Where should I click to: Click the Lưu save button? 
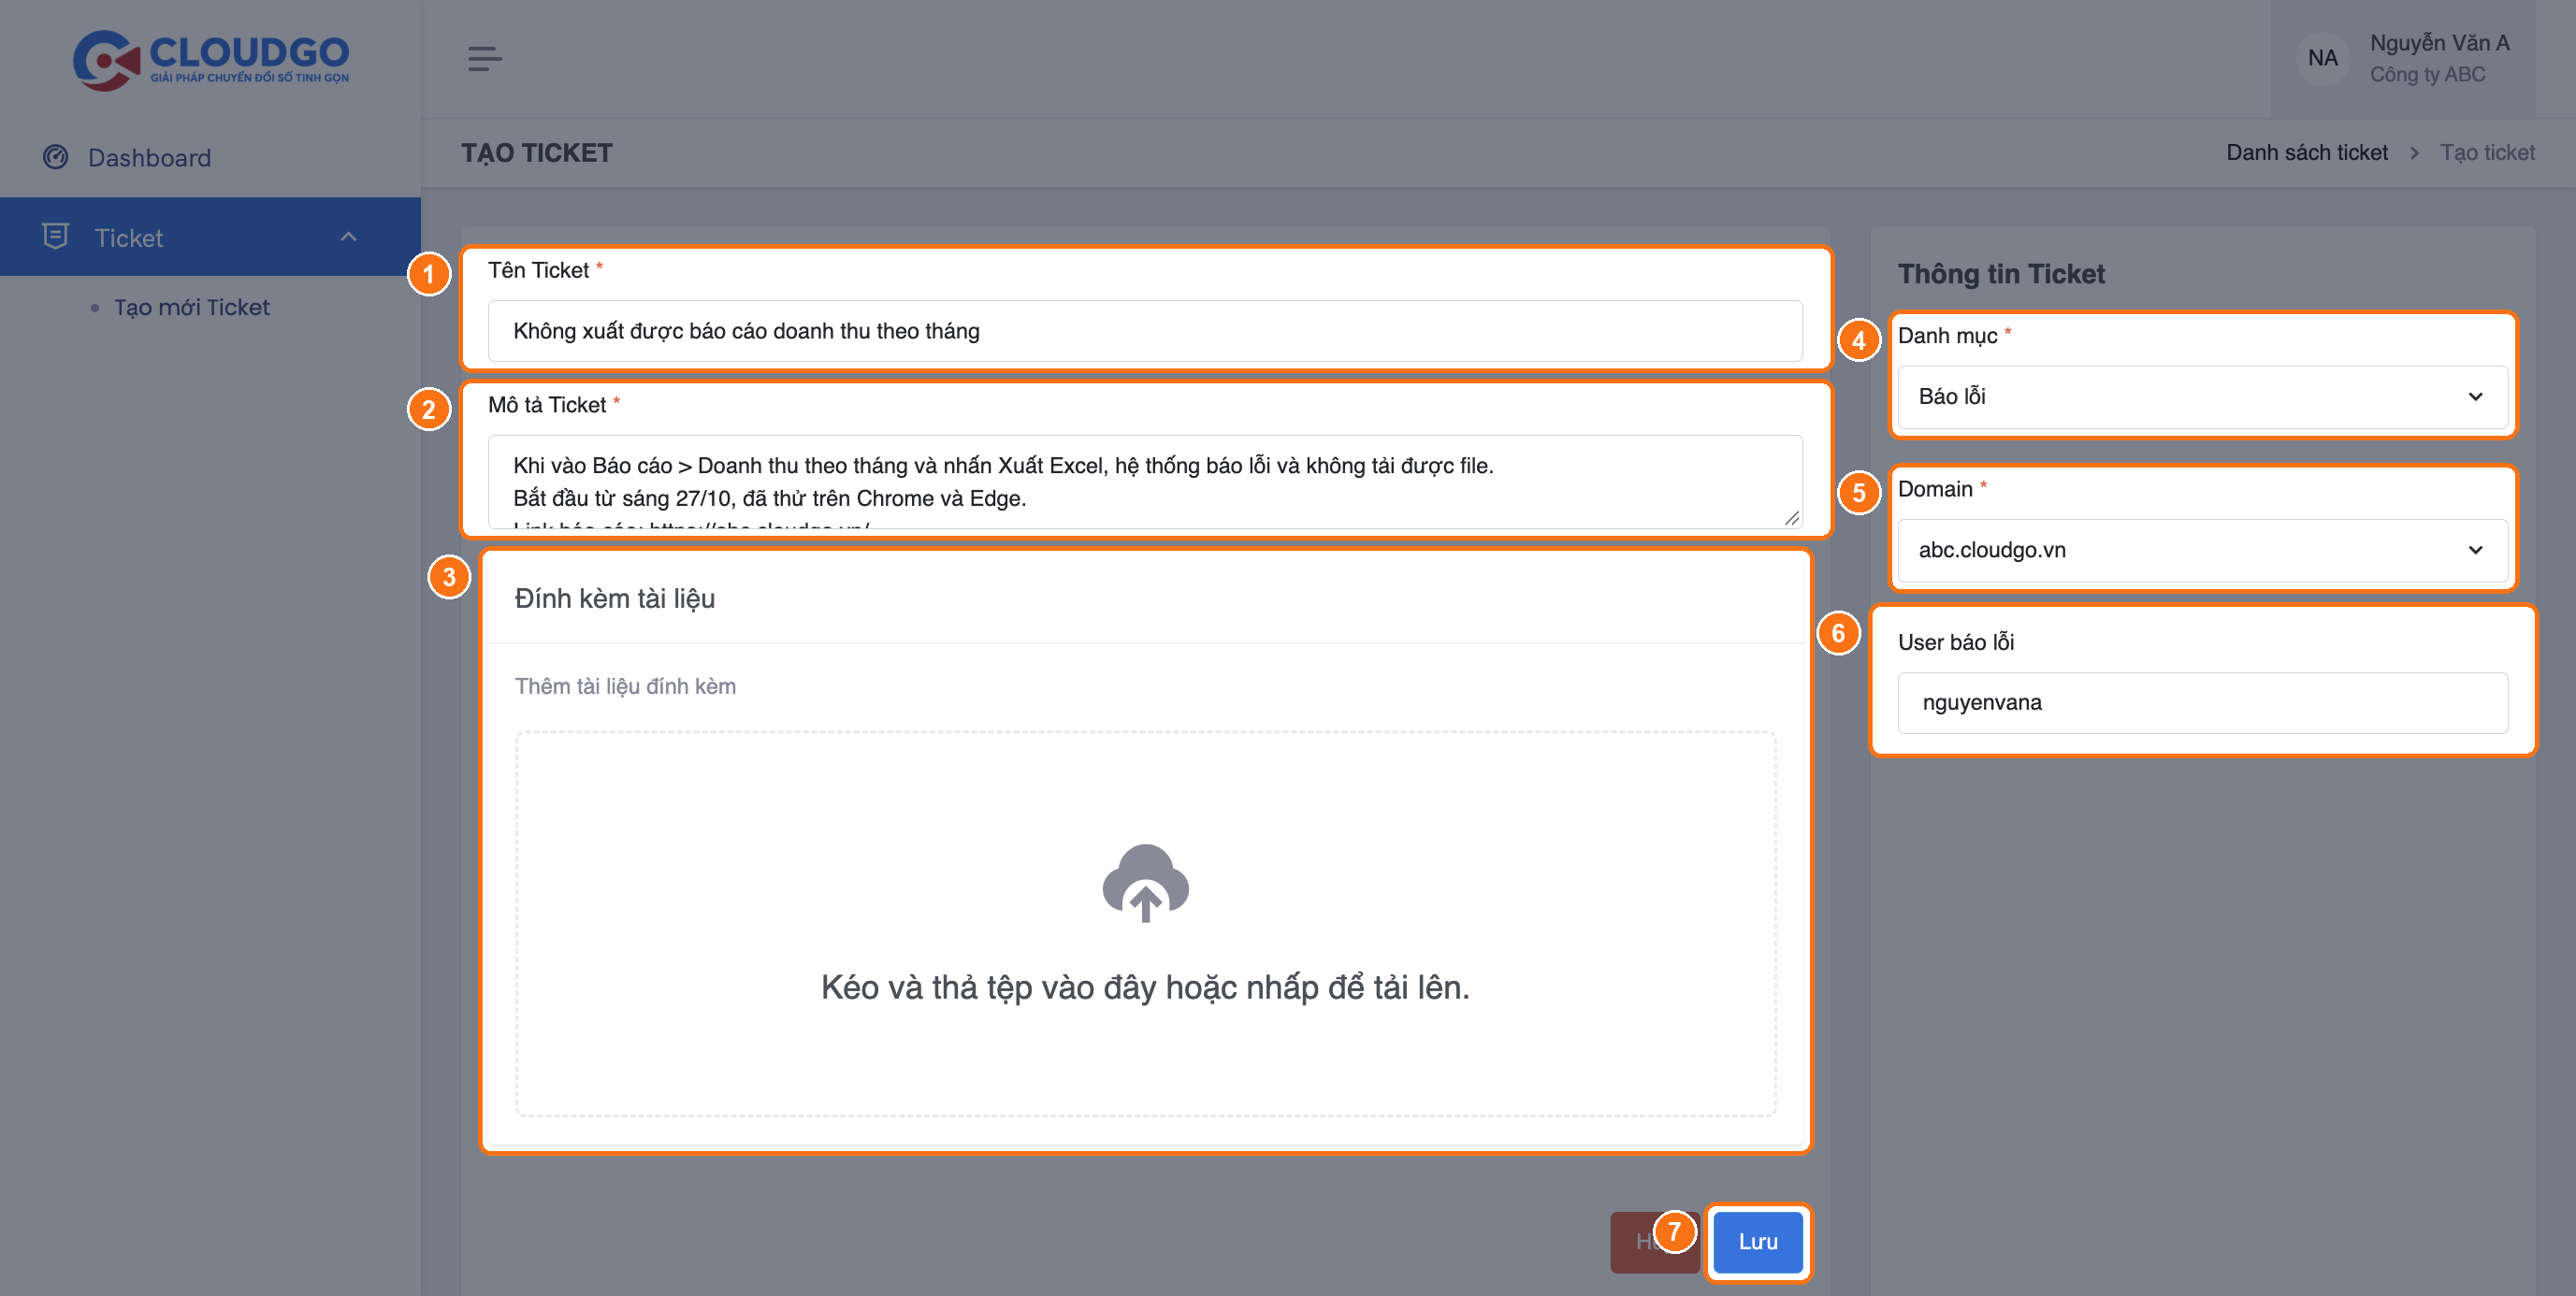tap(1757, 1241)
